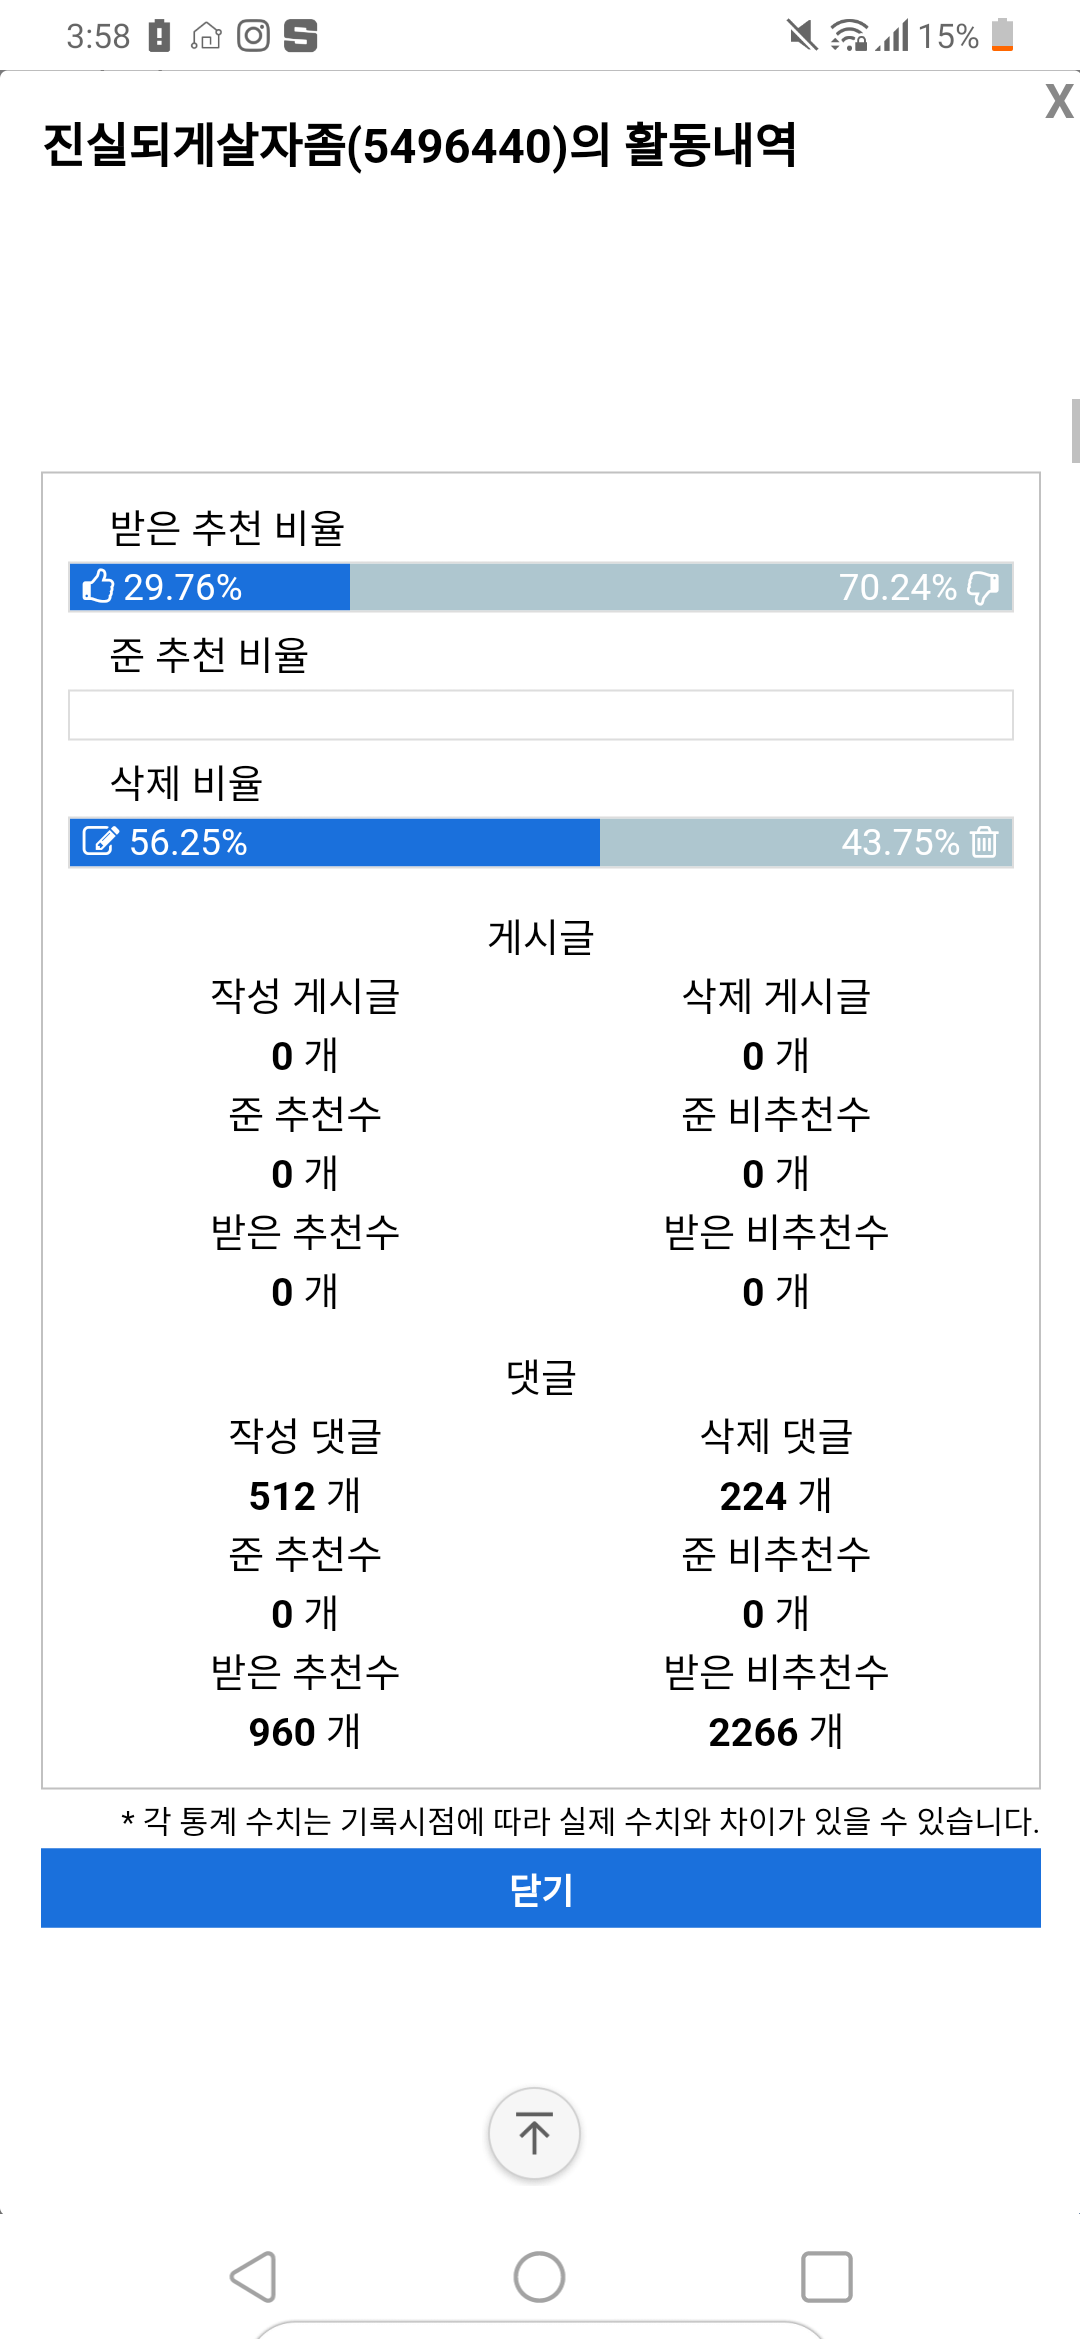This screenshot has width=1080, height=2340.
Task: Tap the blue 닫기 button
Action: pyautogui.click(x=540, y=1888)
